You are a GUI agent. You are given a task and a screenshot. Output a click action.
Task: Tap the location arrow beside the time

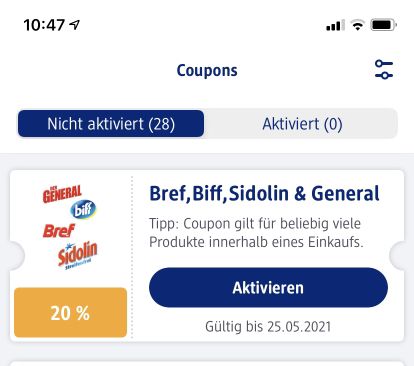74,24
